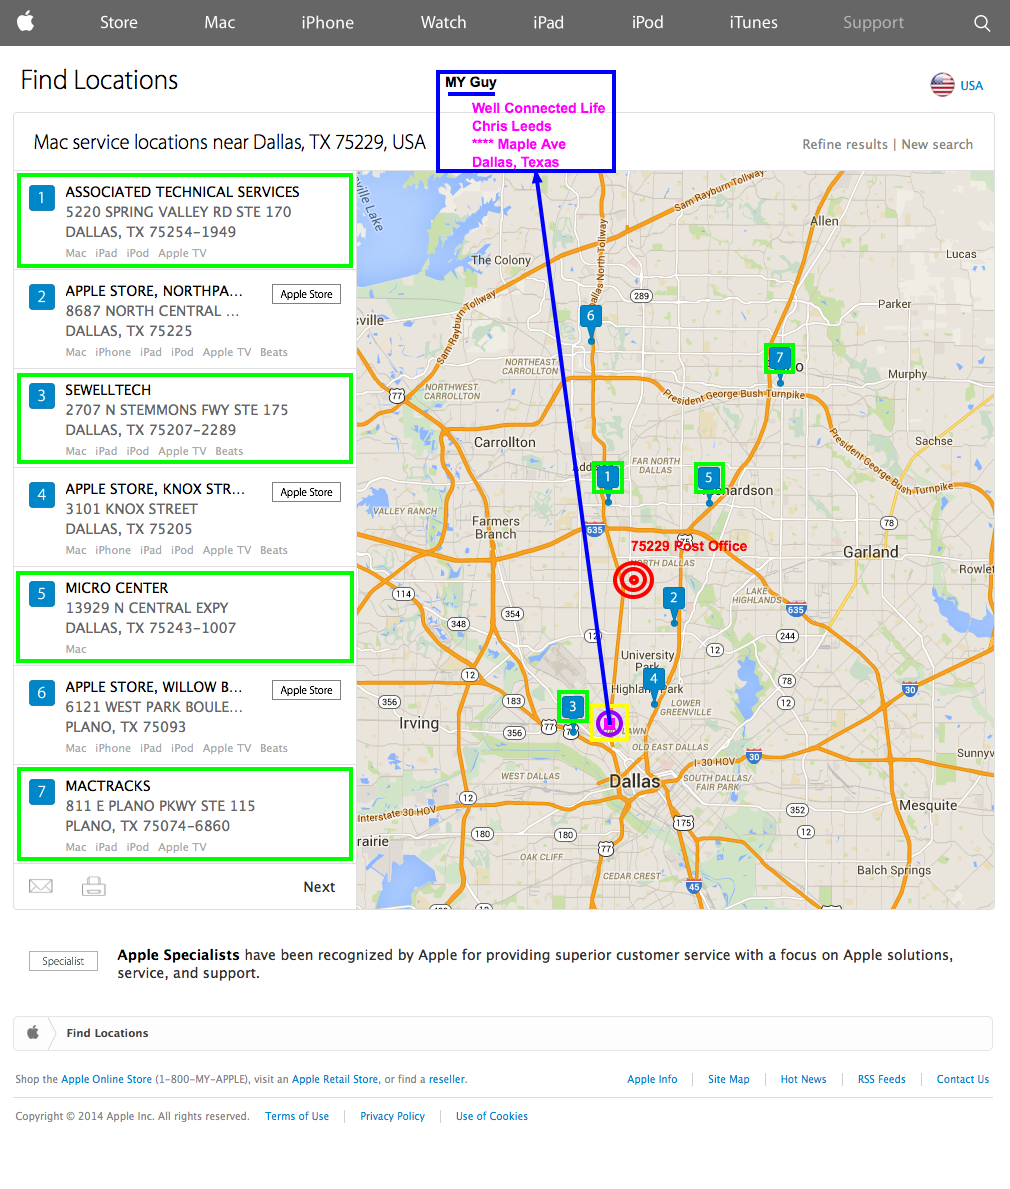Click list number badge 3 for Sewelltech

click(42, 396)
